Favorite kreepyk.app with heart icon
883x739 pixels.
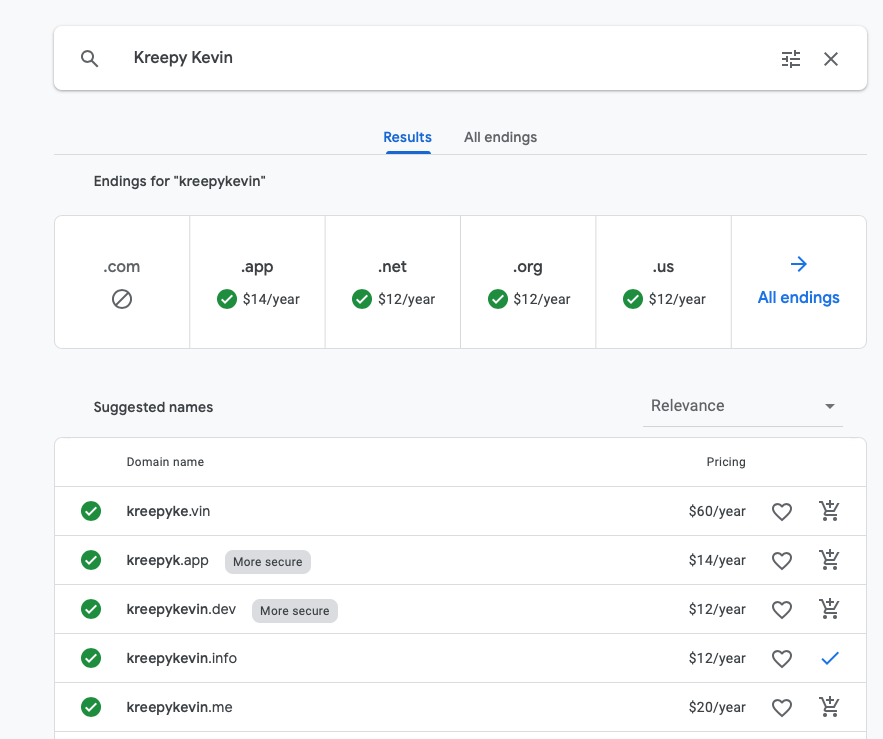point(782,560)
